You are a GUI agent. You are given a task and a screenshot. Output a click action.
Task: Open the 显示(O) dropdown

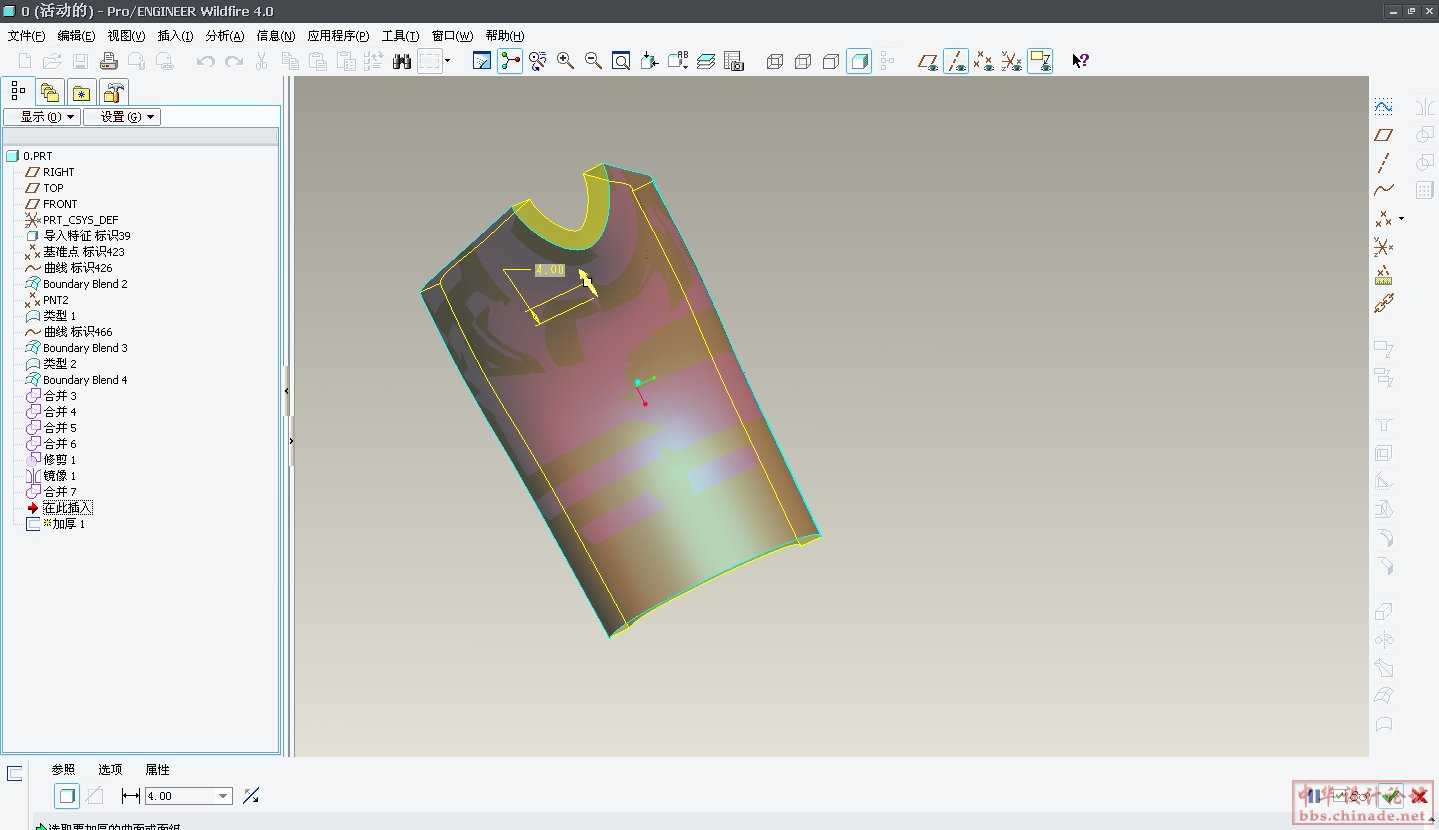coord(42,117)
